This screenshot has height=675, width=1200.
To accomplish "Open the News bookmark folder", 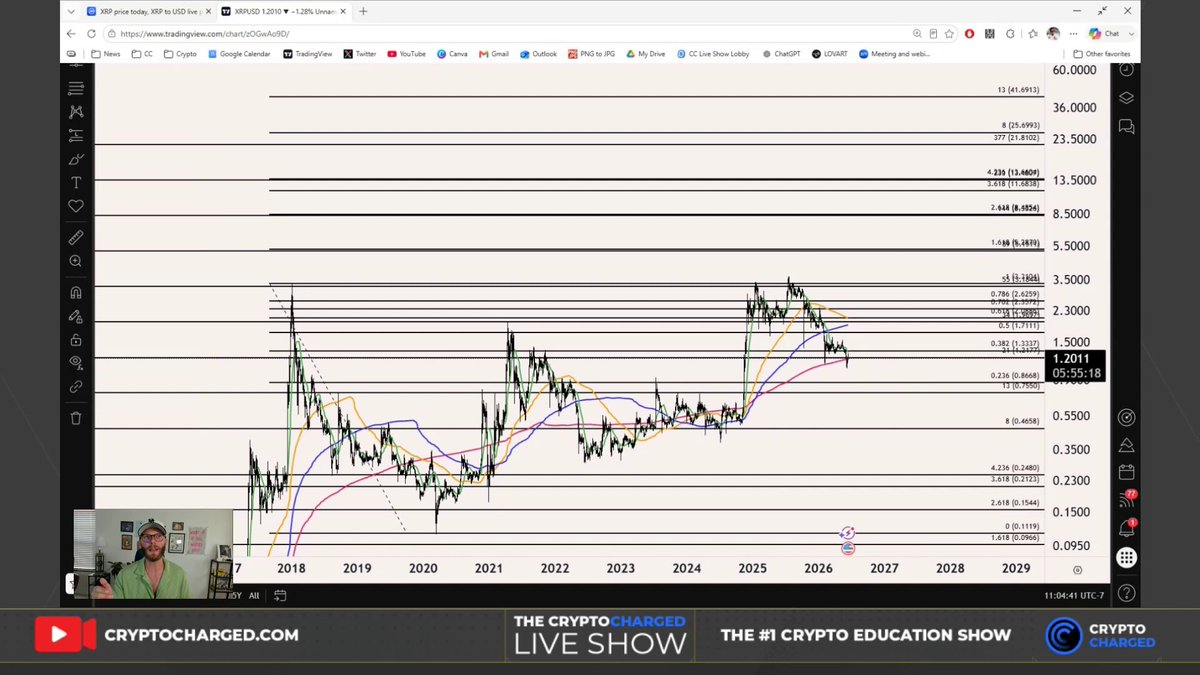I will 105,54.
